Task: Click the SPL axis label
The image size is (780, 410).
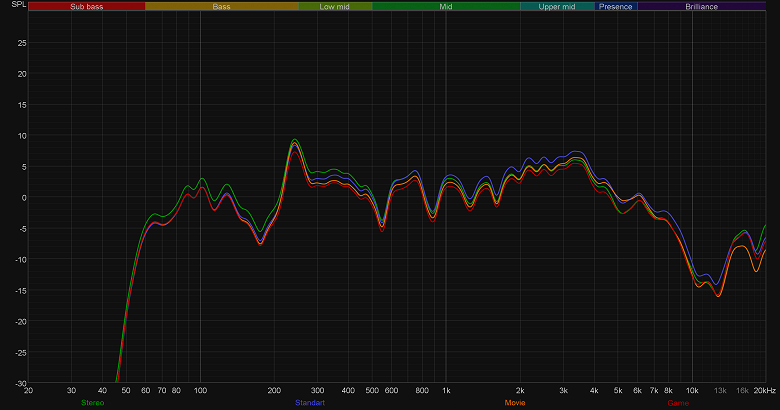Action: point(18,4)
